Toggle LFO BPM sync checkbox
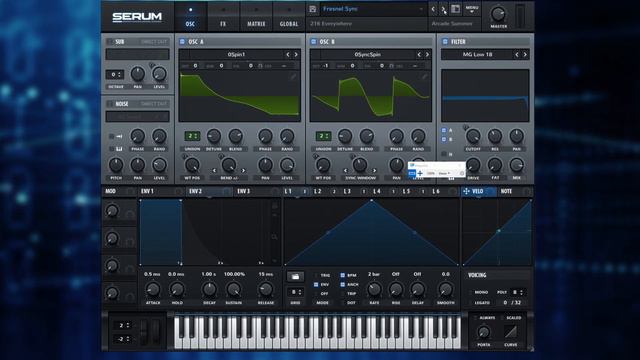Screen dimensions: 640x360 pos(342,275)
